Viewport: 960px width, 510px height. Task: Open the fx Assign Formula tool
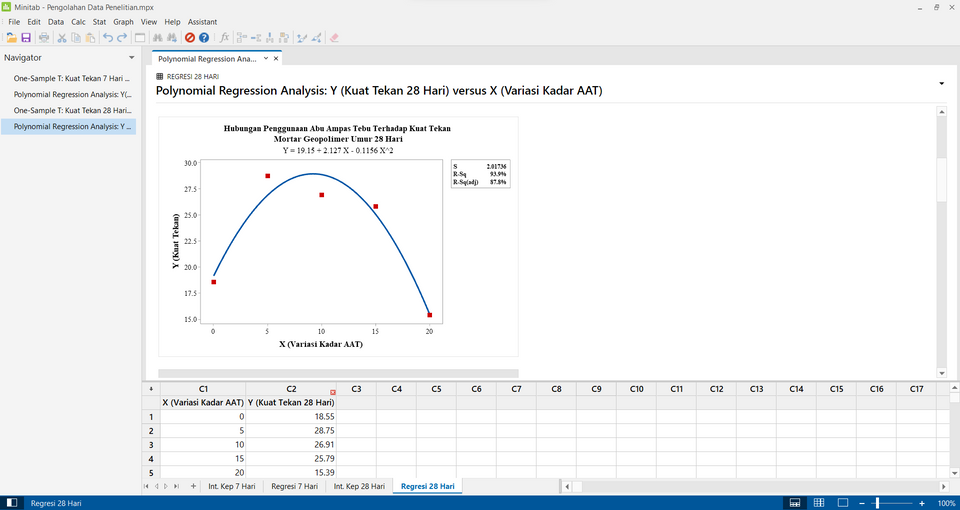click(224, 38)
